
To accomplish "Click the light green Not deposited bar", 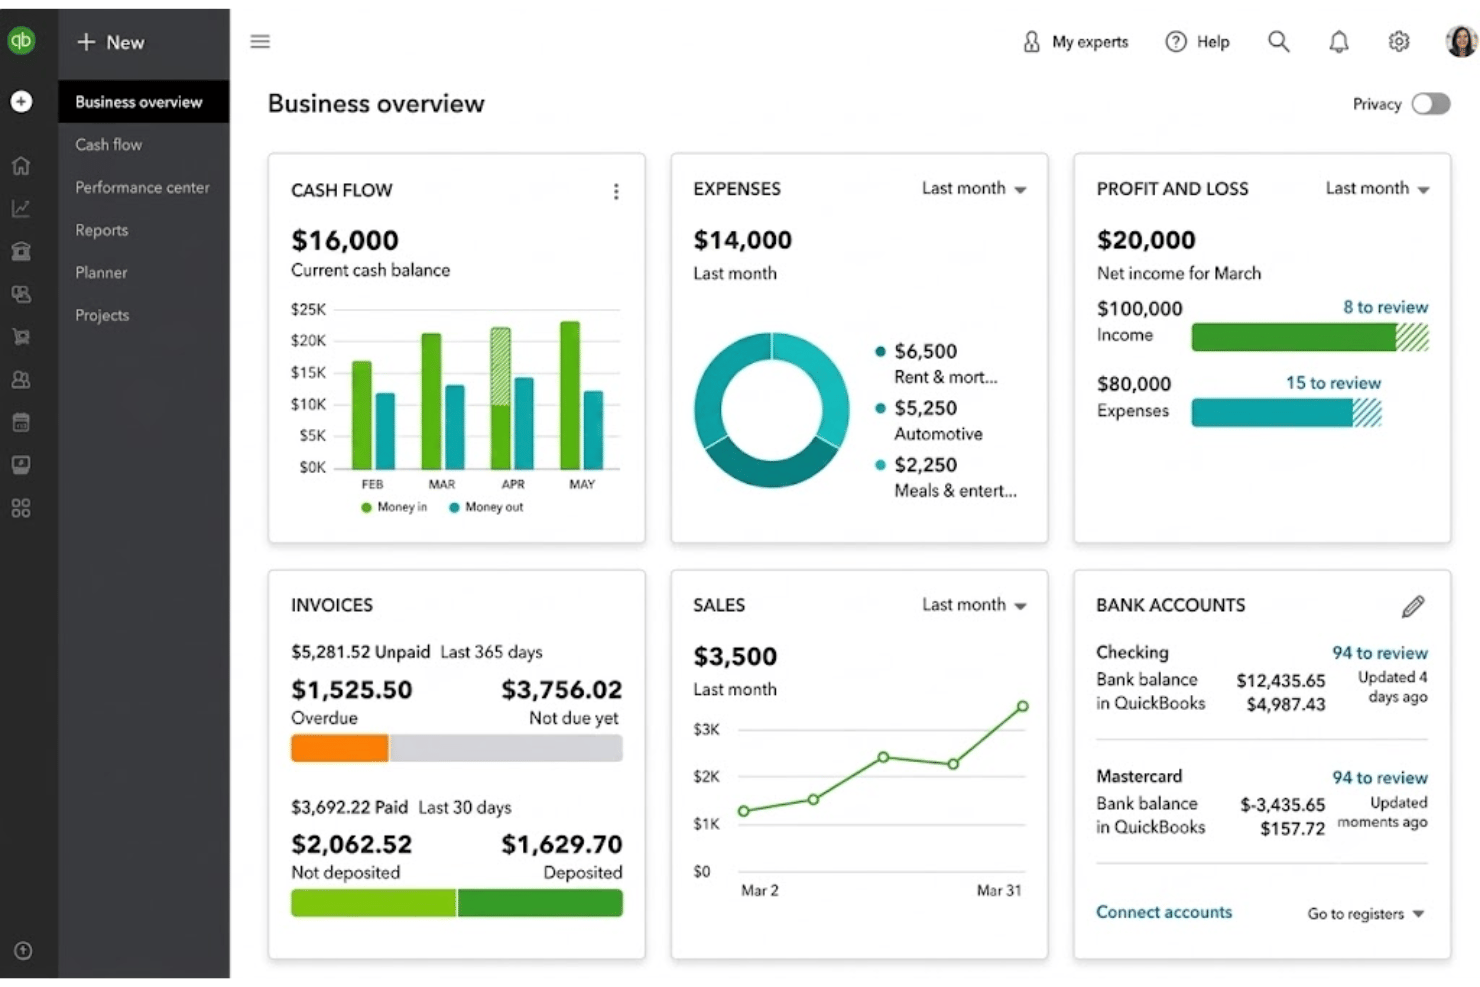I will click(373, 903).
